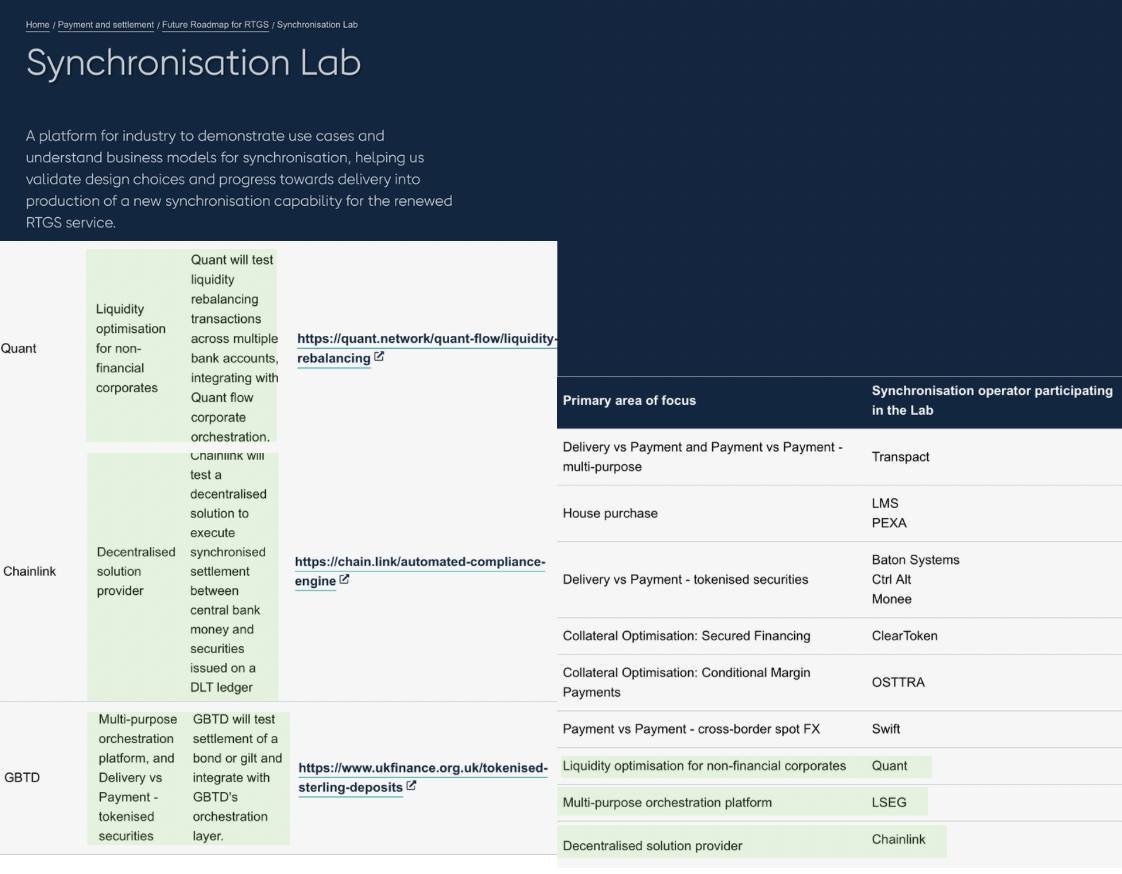Click the 'Quant will test liquidity rebalancing' description
This screenshot has height=874, width=1122.
234,348
